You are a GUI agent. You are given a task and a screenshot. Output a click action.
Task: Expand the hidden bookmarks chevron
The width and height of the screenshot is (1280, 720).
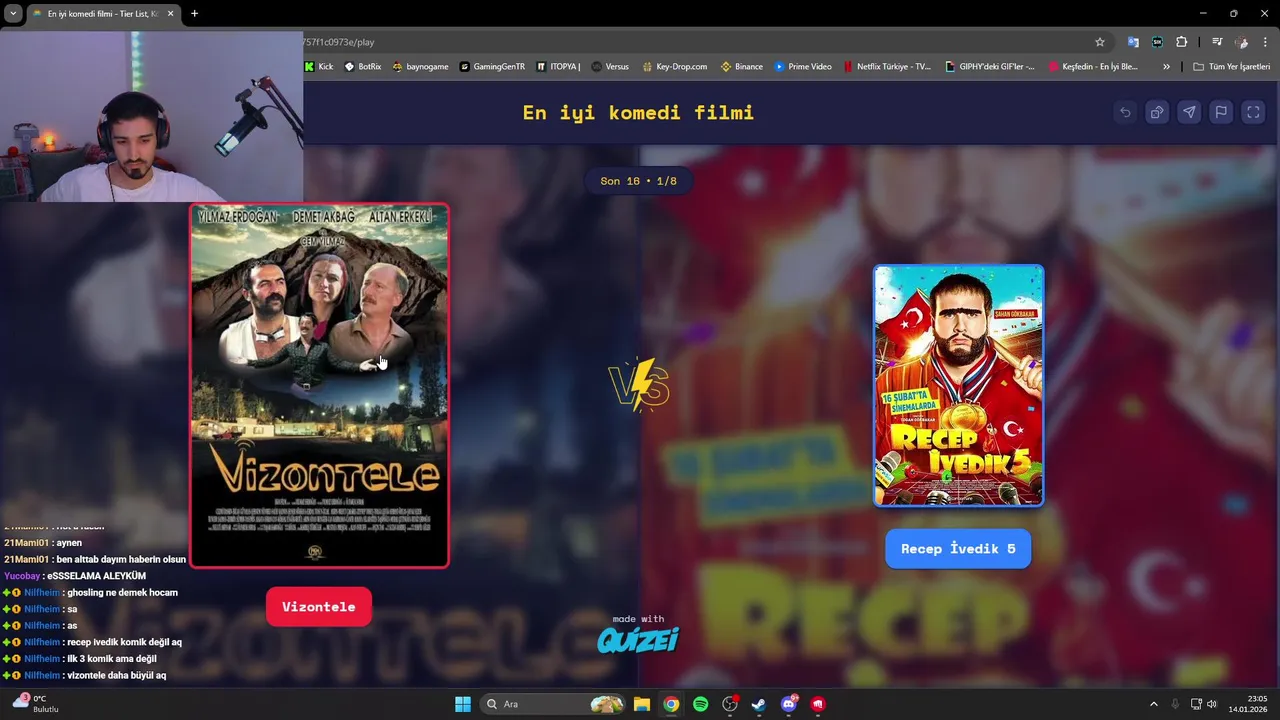point(1166,67)
